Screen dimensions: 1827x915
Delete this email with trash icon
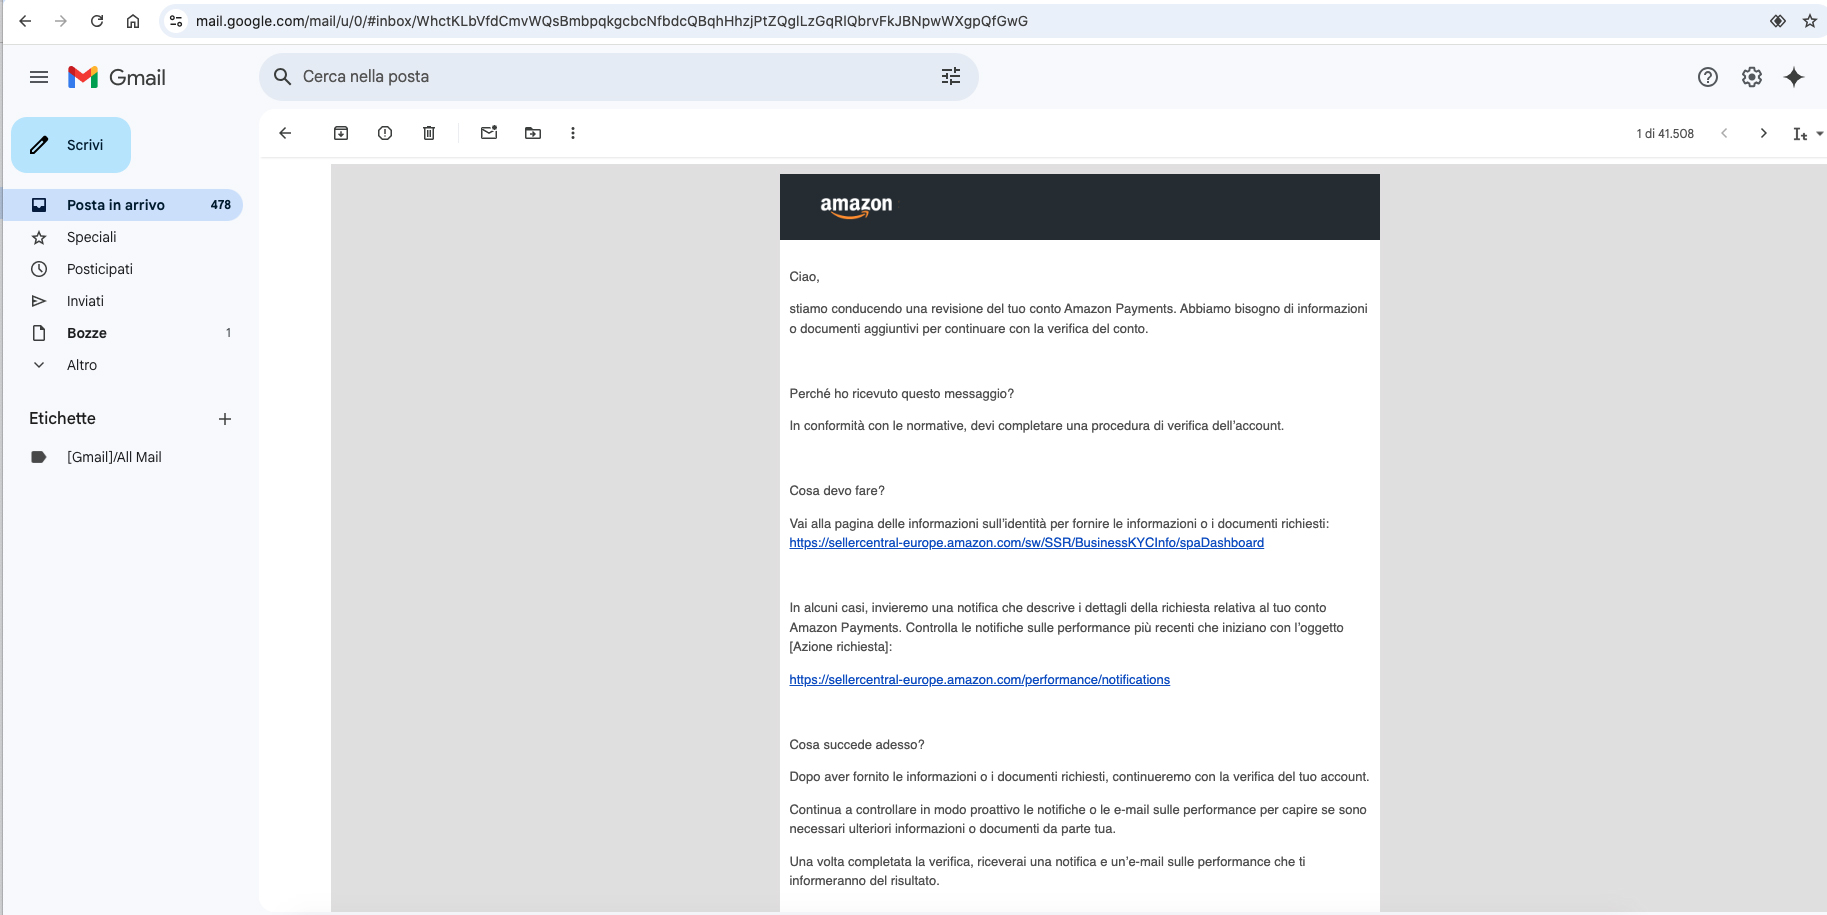(x=429, y=133)
